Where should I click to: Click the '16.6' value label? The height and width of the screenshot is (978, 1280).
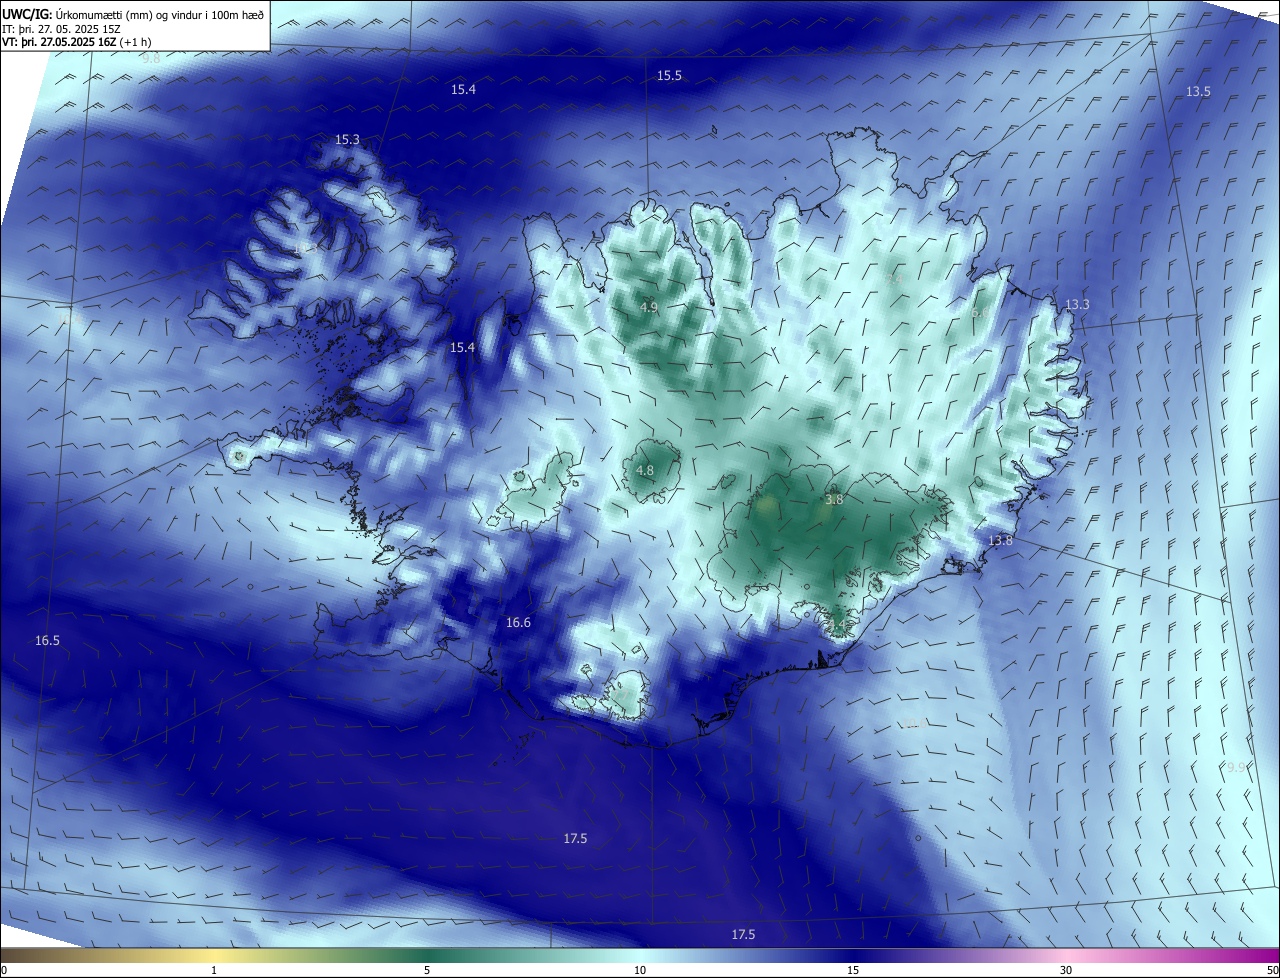click(518, 623)
